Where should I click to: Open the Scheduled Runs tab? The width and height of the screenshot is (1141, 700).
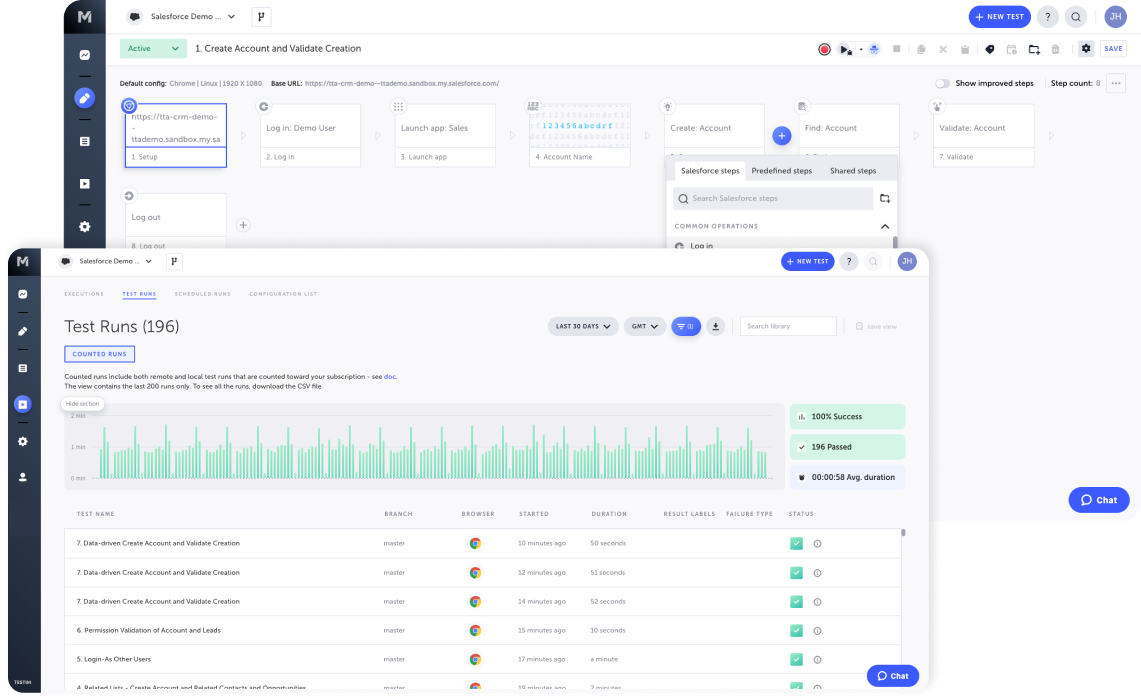(202, 294)
